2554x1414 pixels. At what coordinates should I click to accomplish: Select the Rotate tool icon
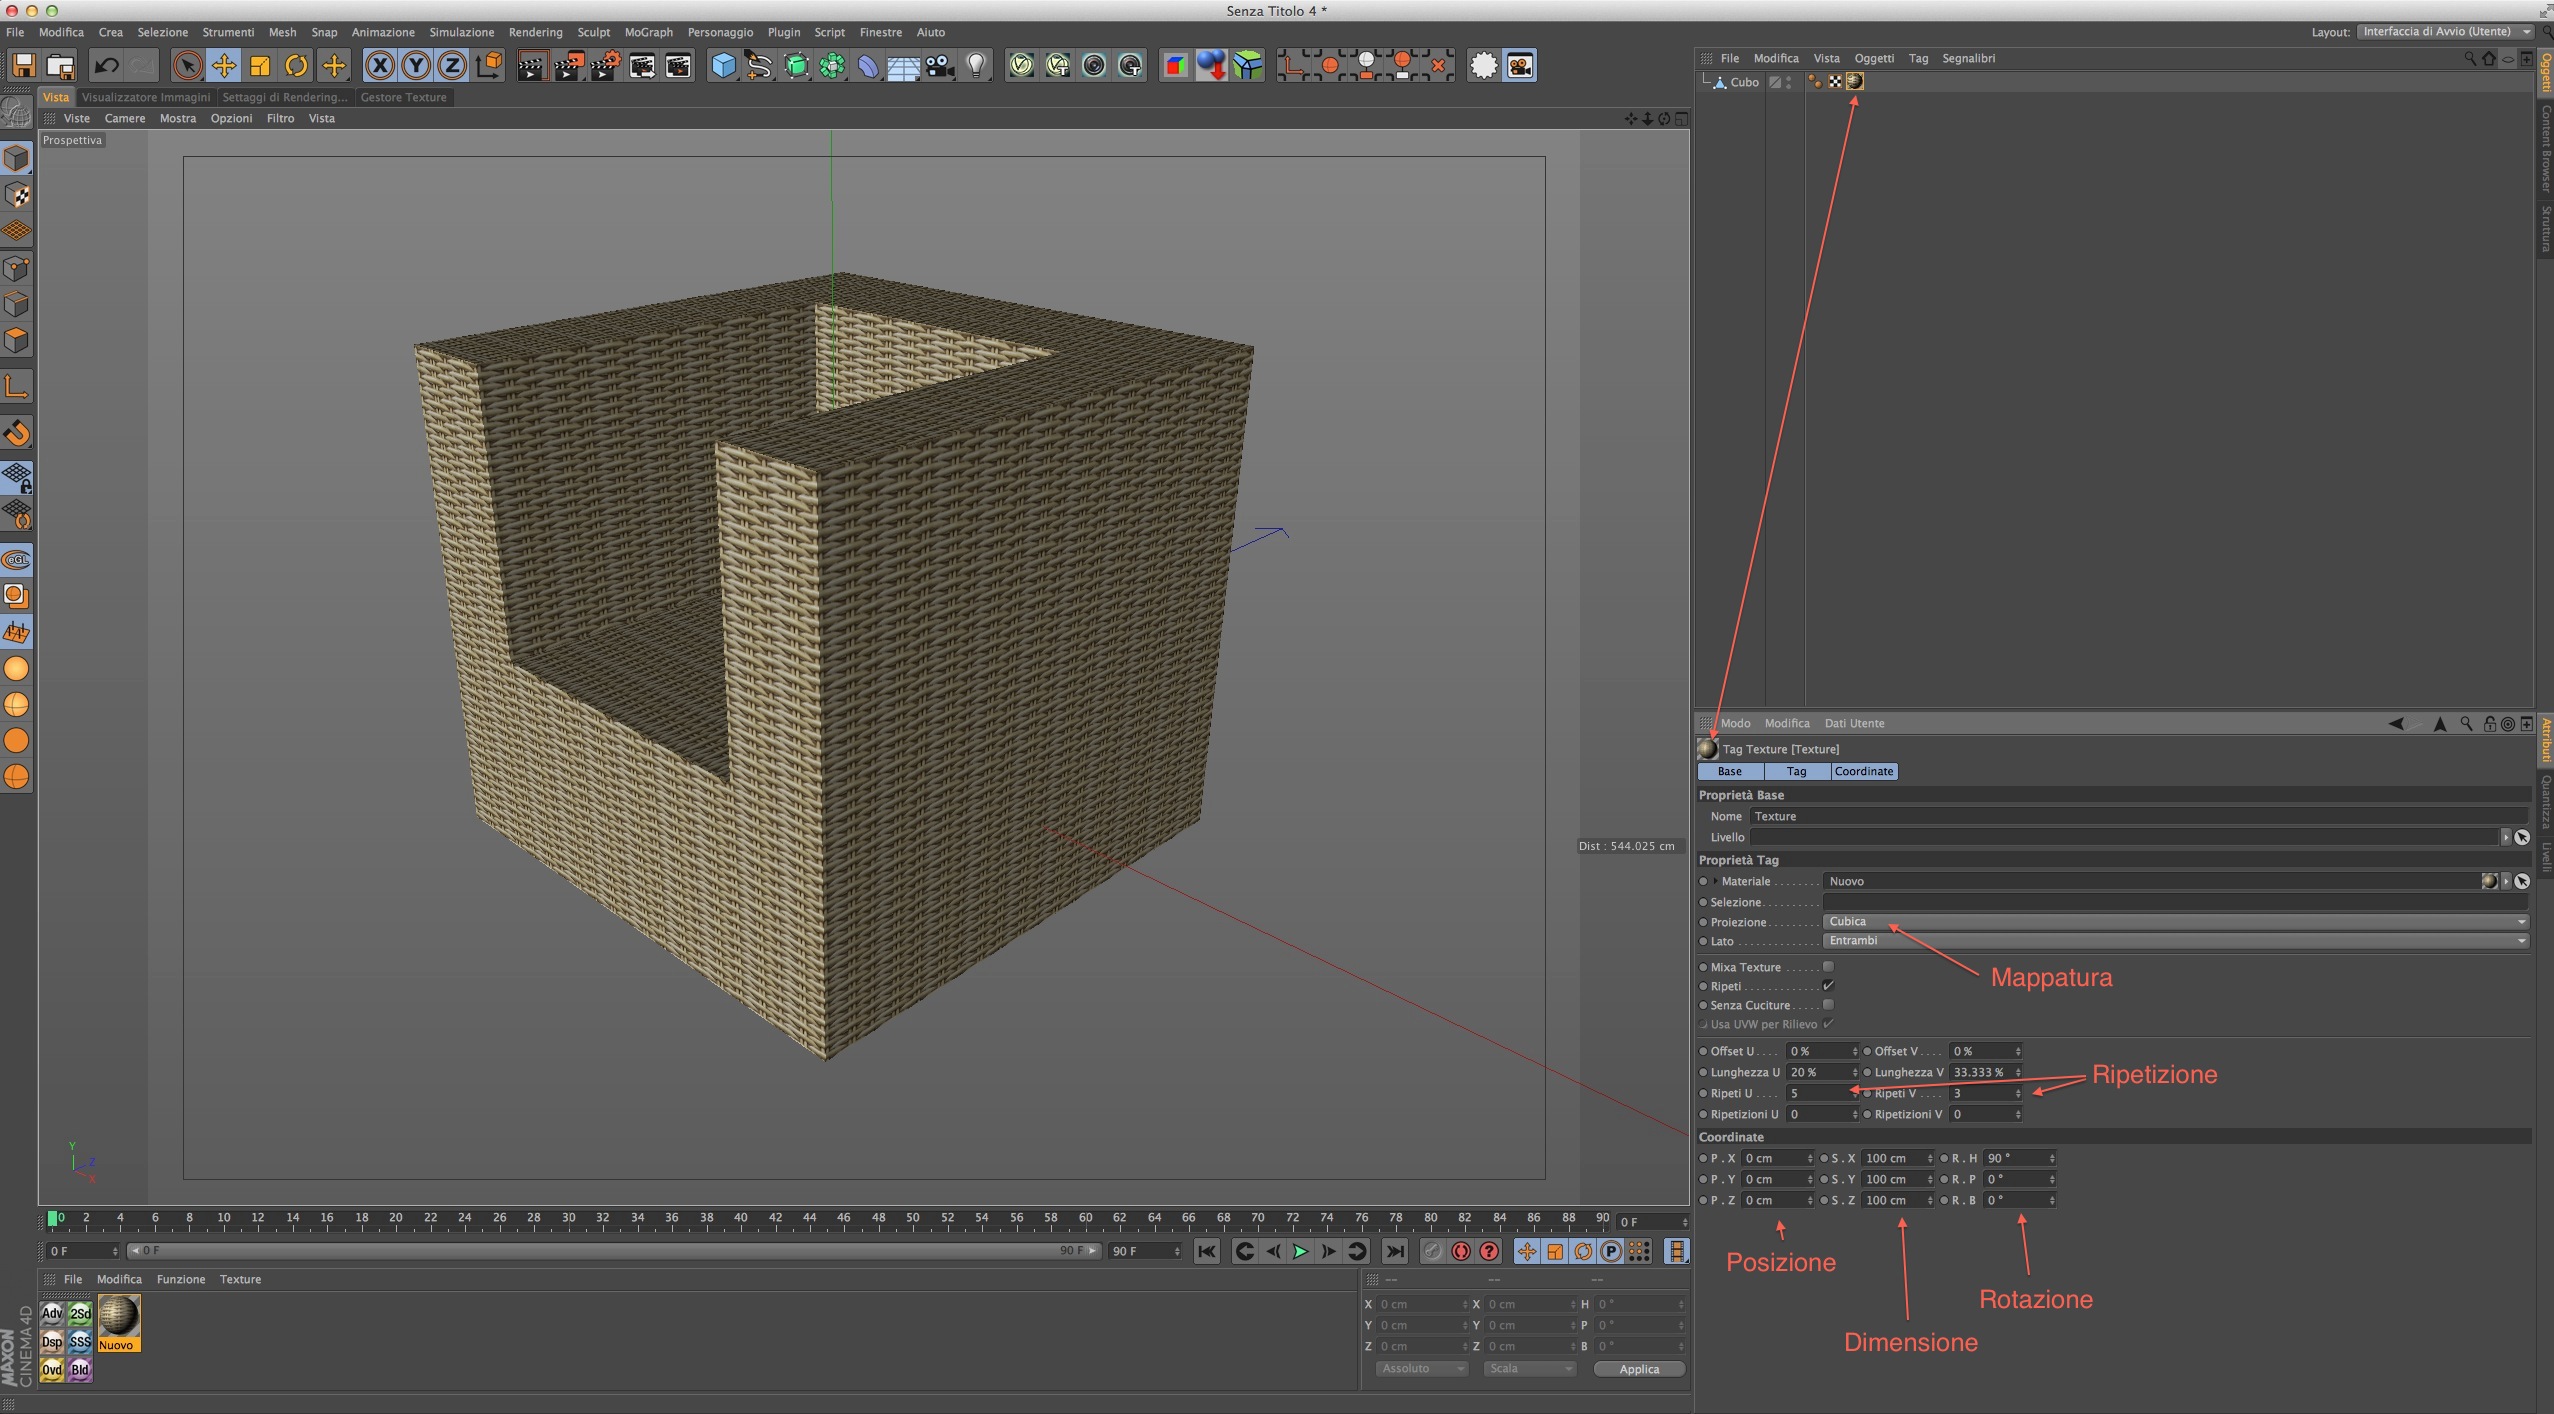[x=296, y=66]
